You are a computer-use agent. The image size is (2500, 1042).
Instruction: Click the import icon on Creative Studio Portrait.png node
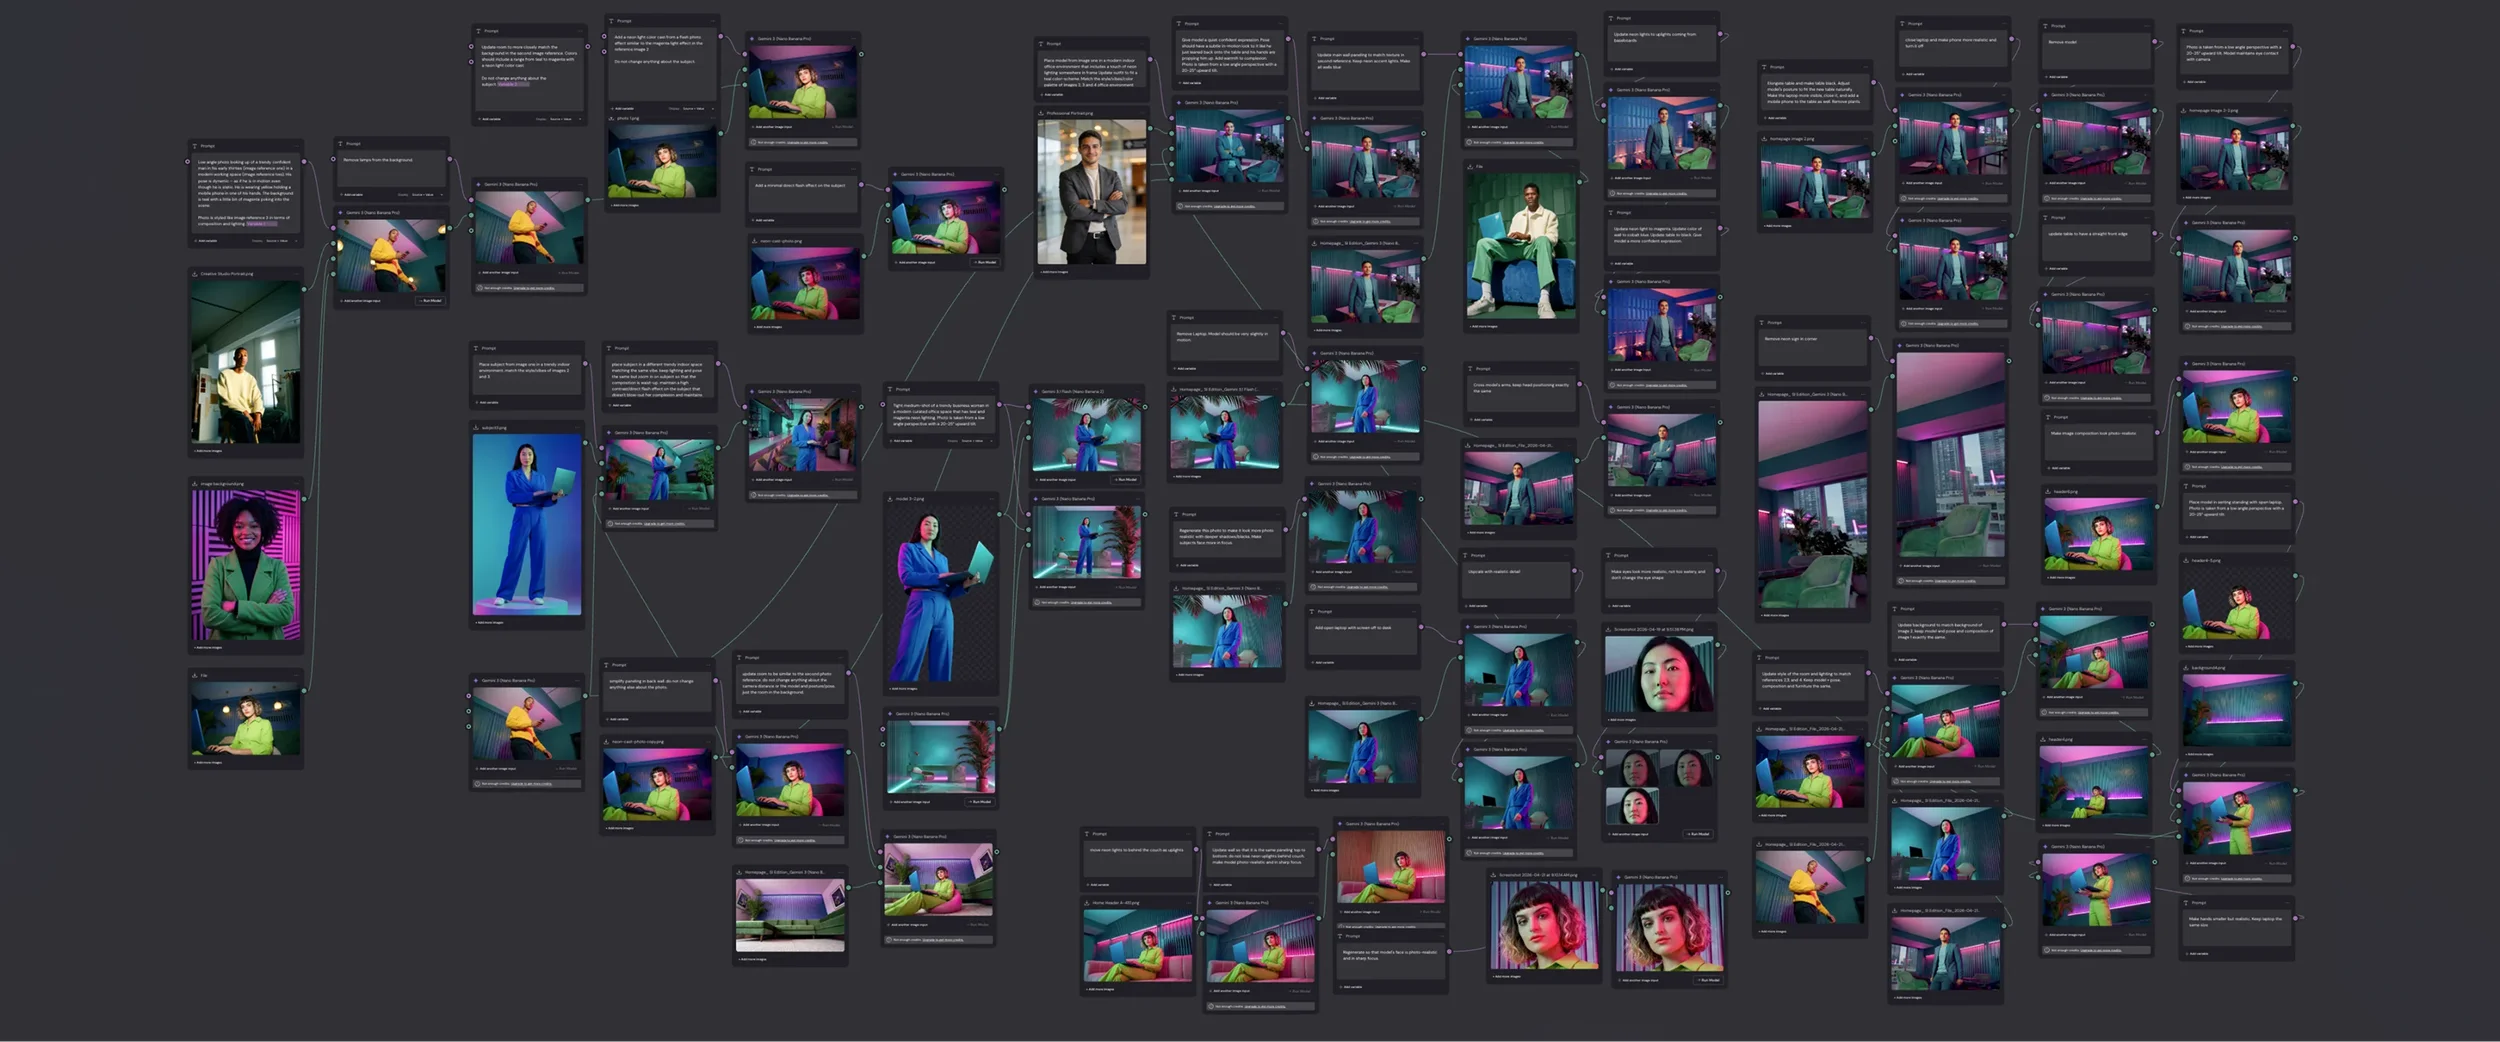[195, 274]
